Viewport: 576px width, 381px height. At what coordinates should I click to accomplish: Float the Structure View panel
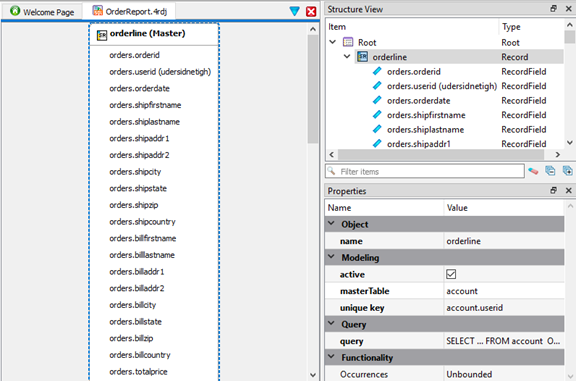click(x=554, y=9)
